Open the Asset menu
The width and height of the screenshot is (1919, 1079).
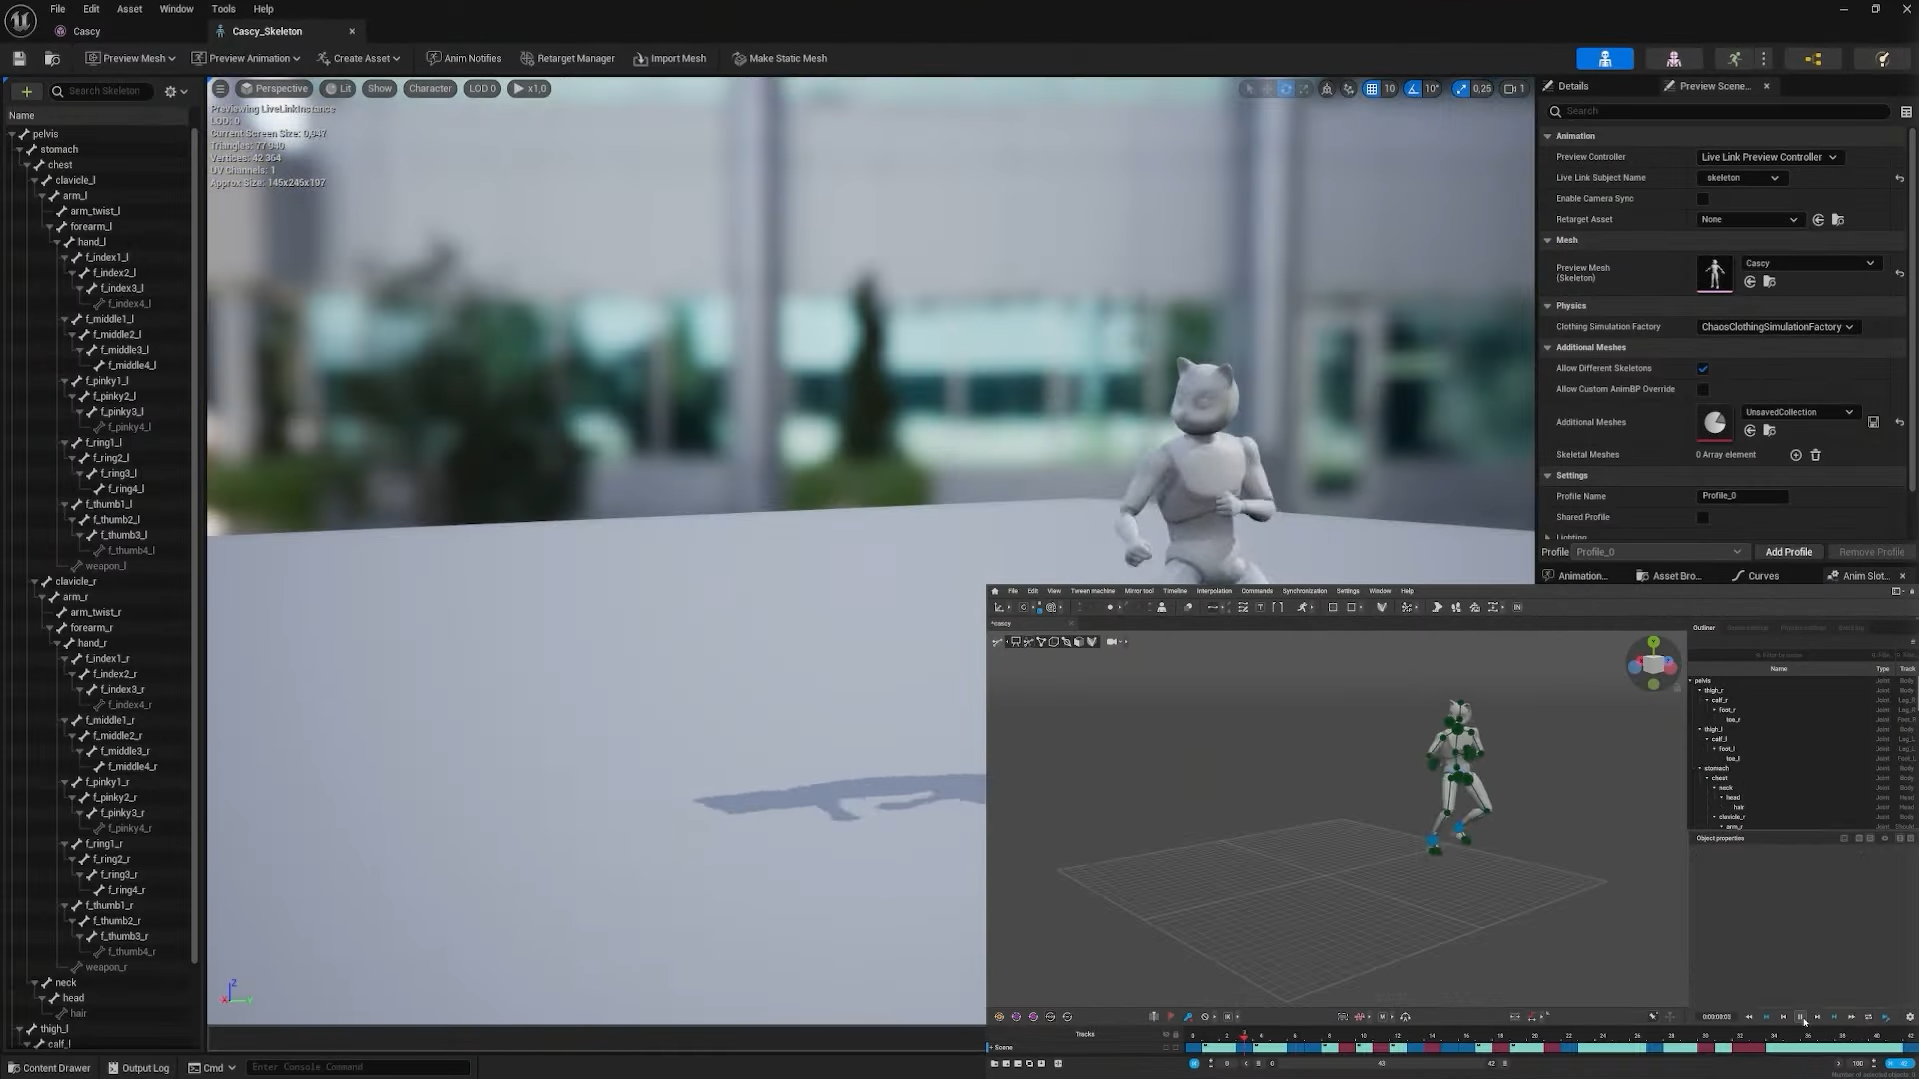tap(129, 9)
